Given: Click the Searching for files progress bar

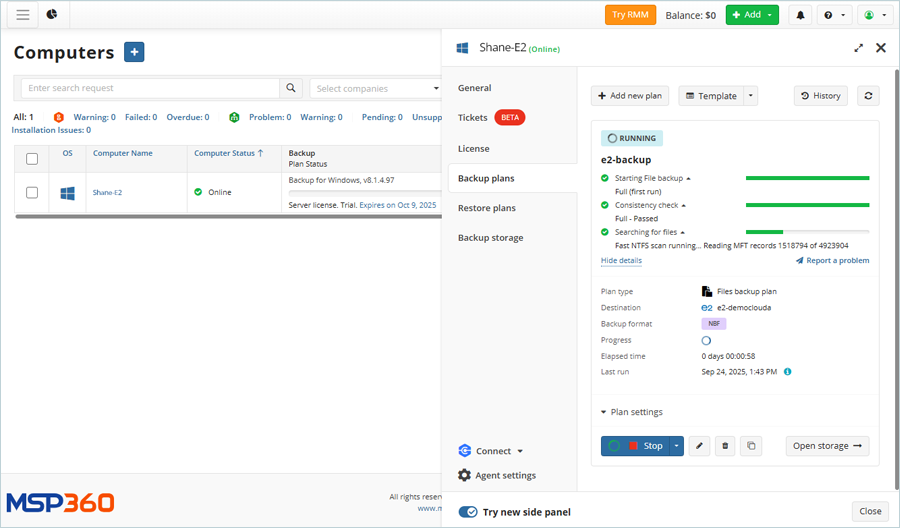Looking at the screenshot, I should [x=807, y=232].
